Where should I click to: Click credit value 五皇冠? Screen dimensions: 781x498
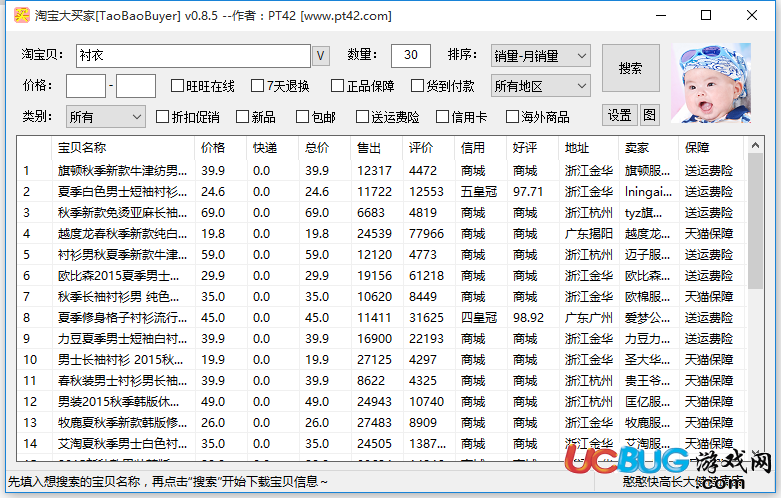pyautogui.click(x=479, y=192)
